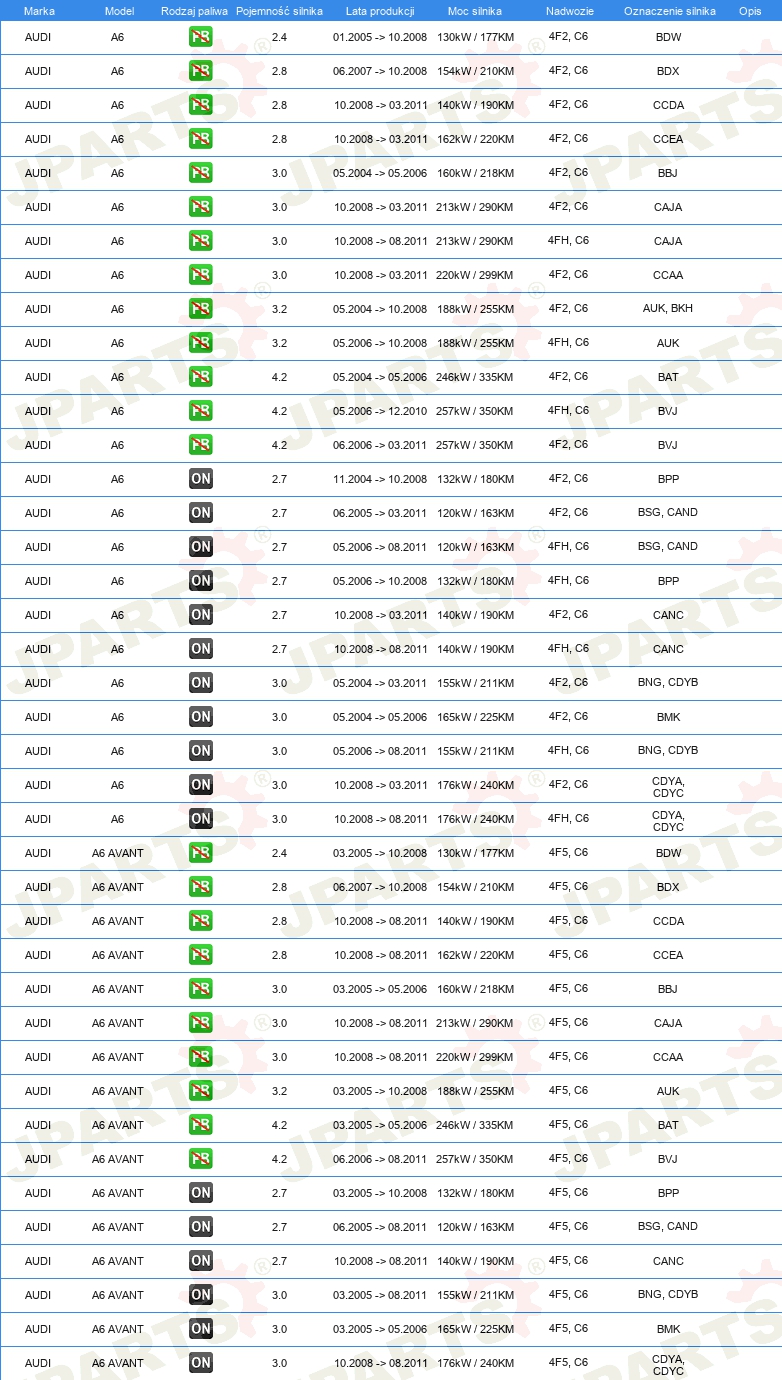Viewport: 782px width, 1380px height.
Task: Click the 4FH, C6 cell in the 3.2 AUK row
Action: click(568, 343)
